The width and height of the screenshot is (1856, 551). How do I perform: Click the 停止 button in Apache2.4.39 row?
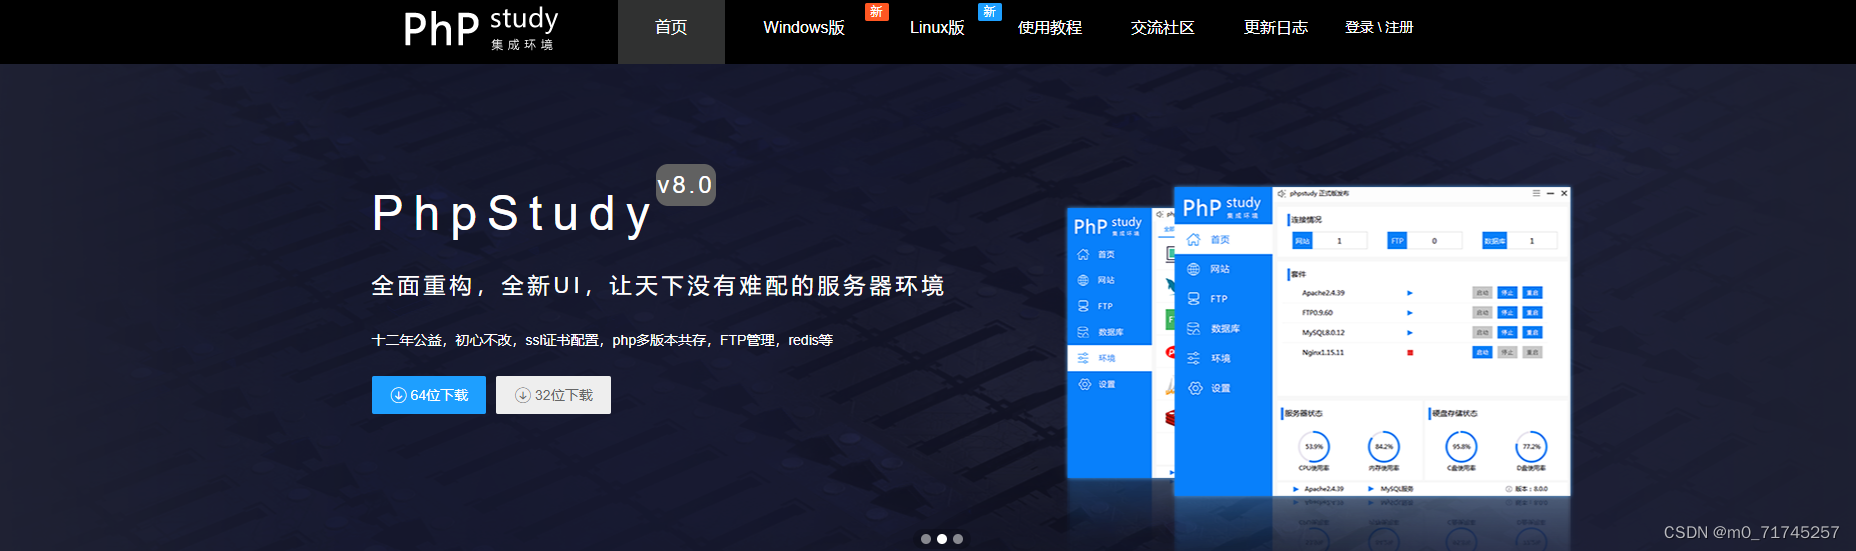coord(1507,293)
